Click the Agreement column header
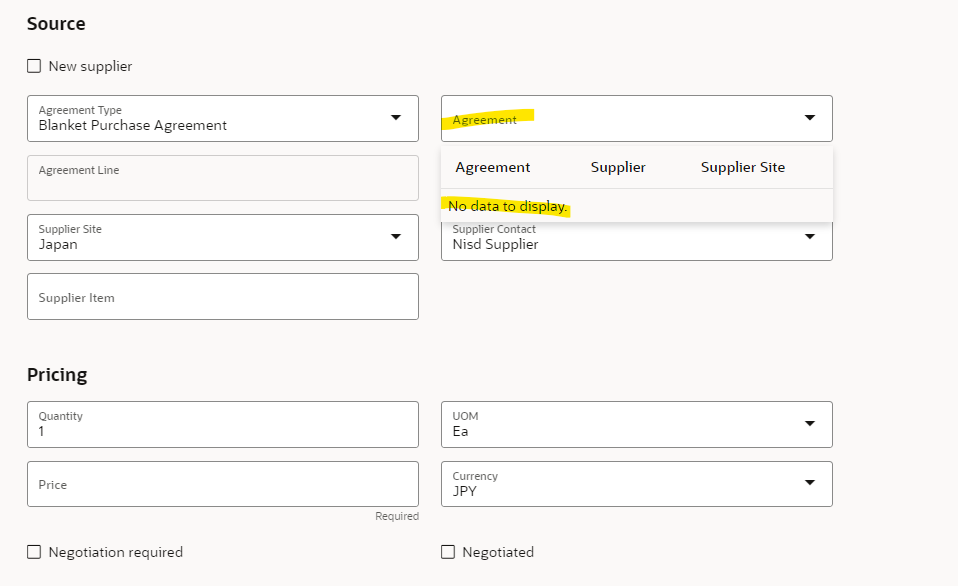This screenshot has height=586, width=958. click(493, 167)
